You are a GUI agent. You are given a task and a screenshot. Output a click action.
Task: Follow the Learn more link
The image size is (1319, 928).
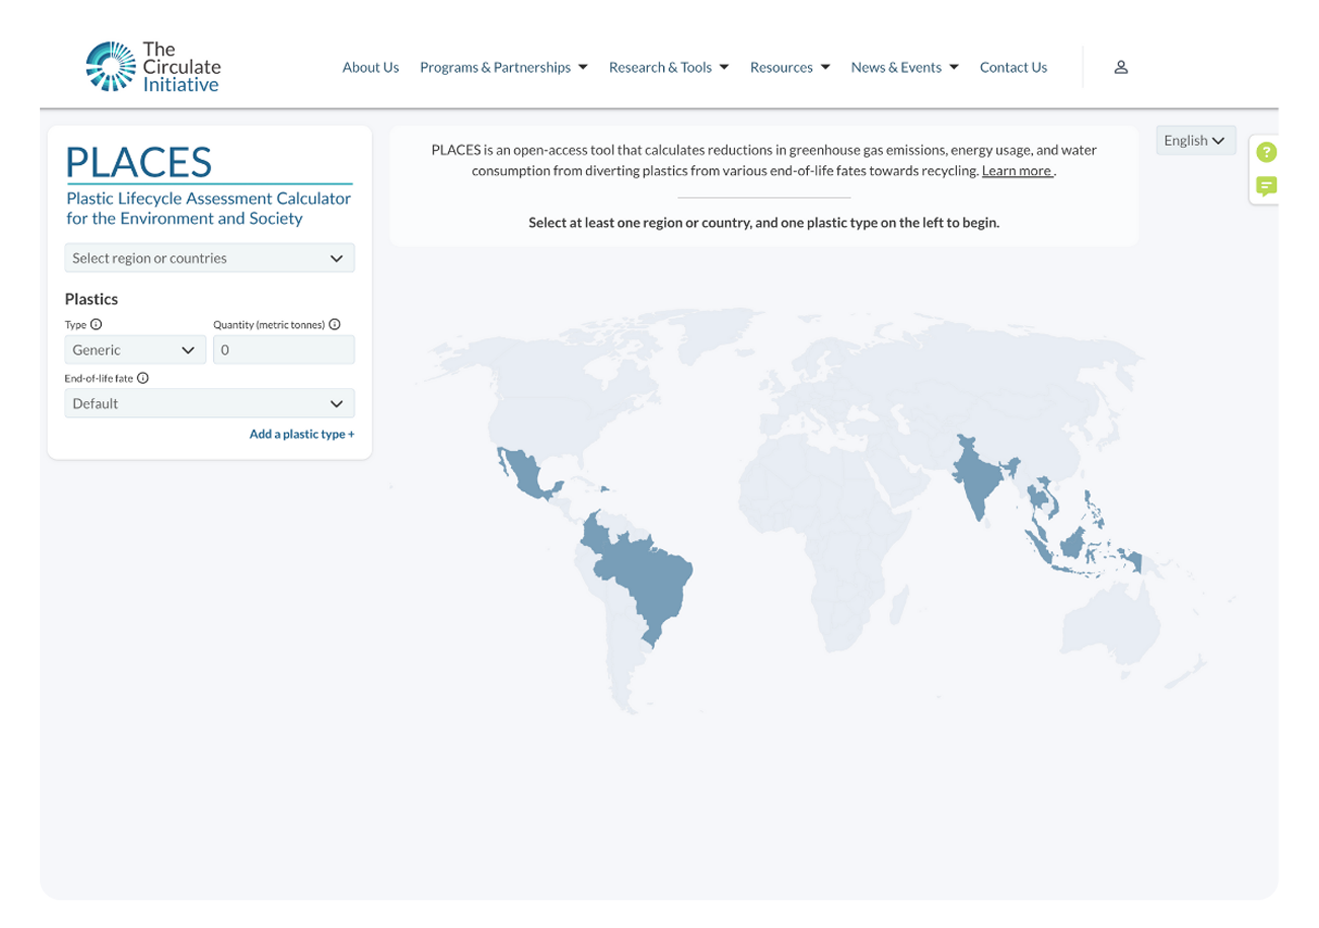point(1017,171)
